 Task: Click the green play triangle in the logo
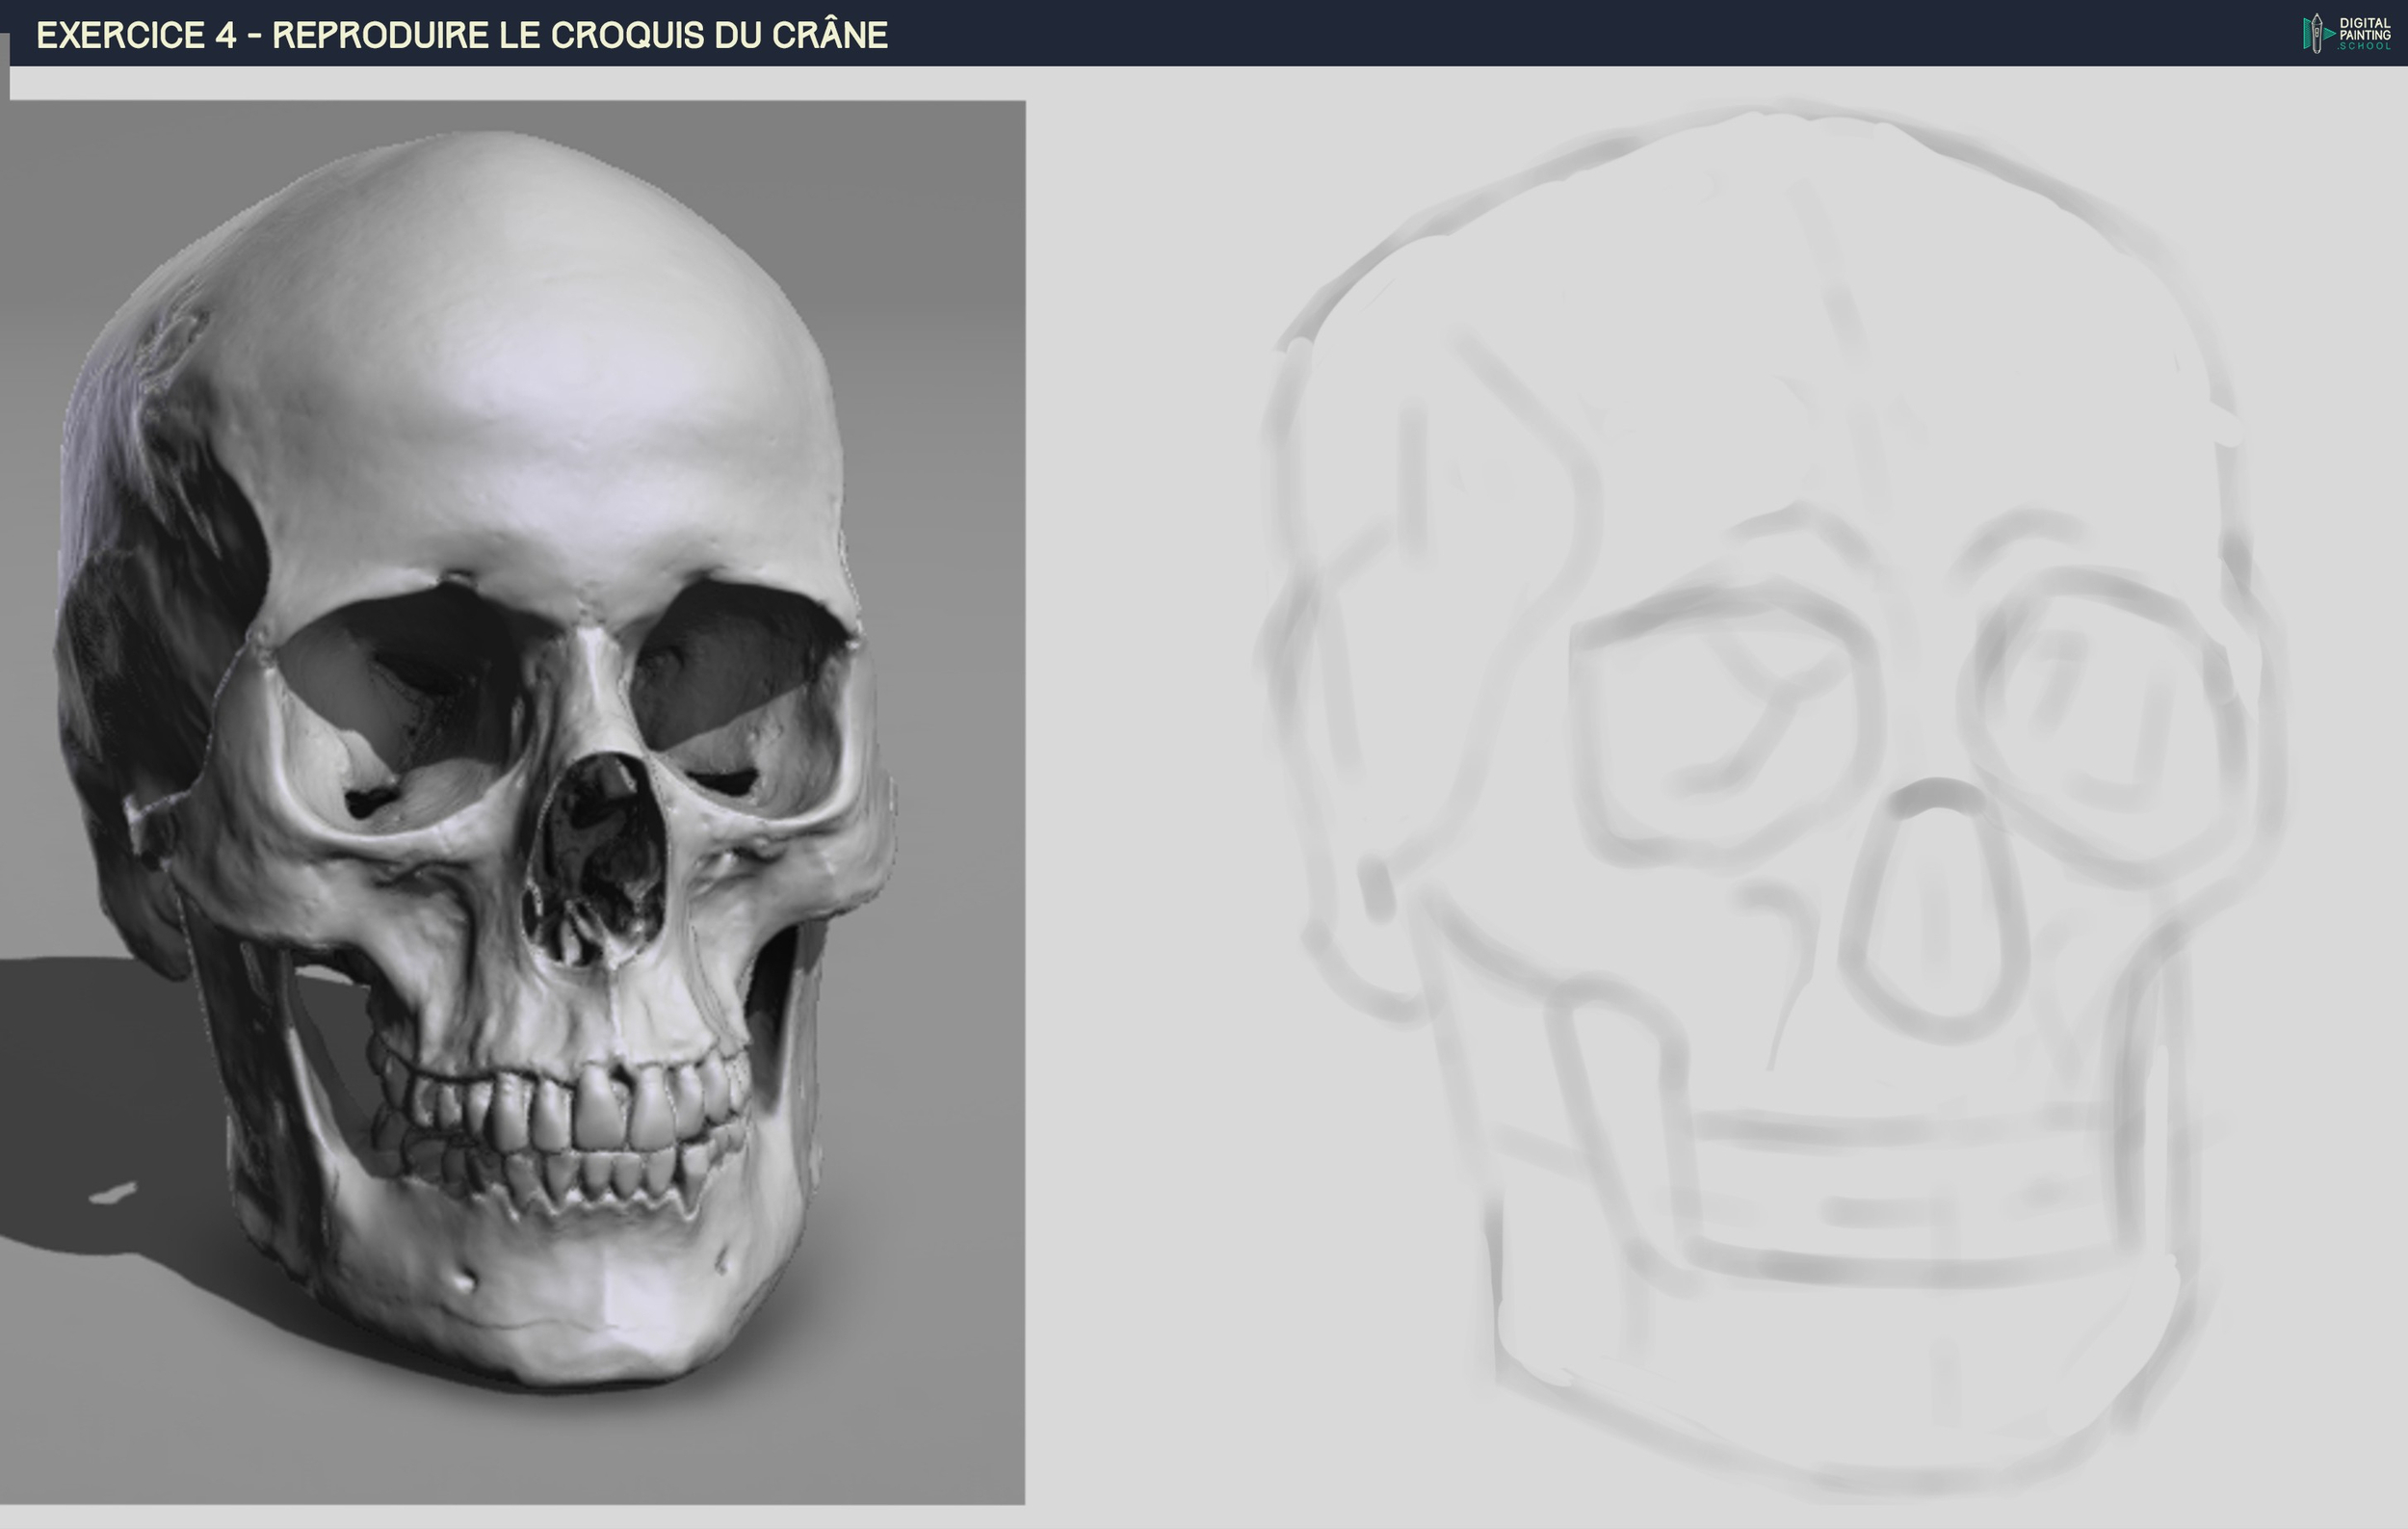[2330, 33]
